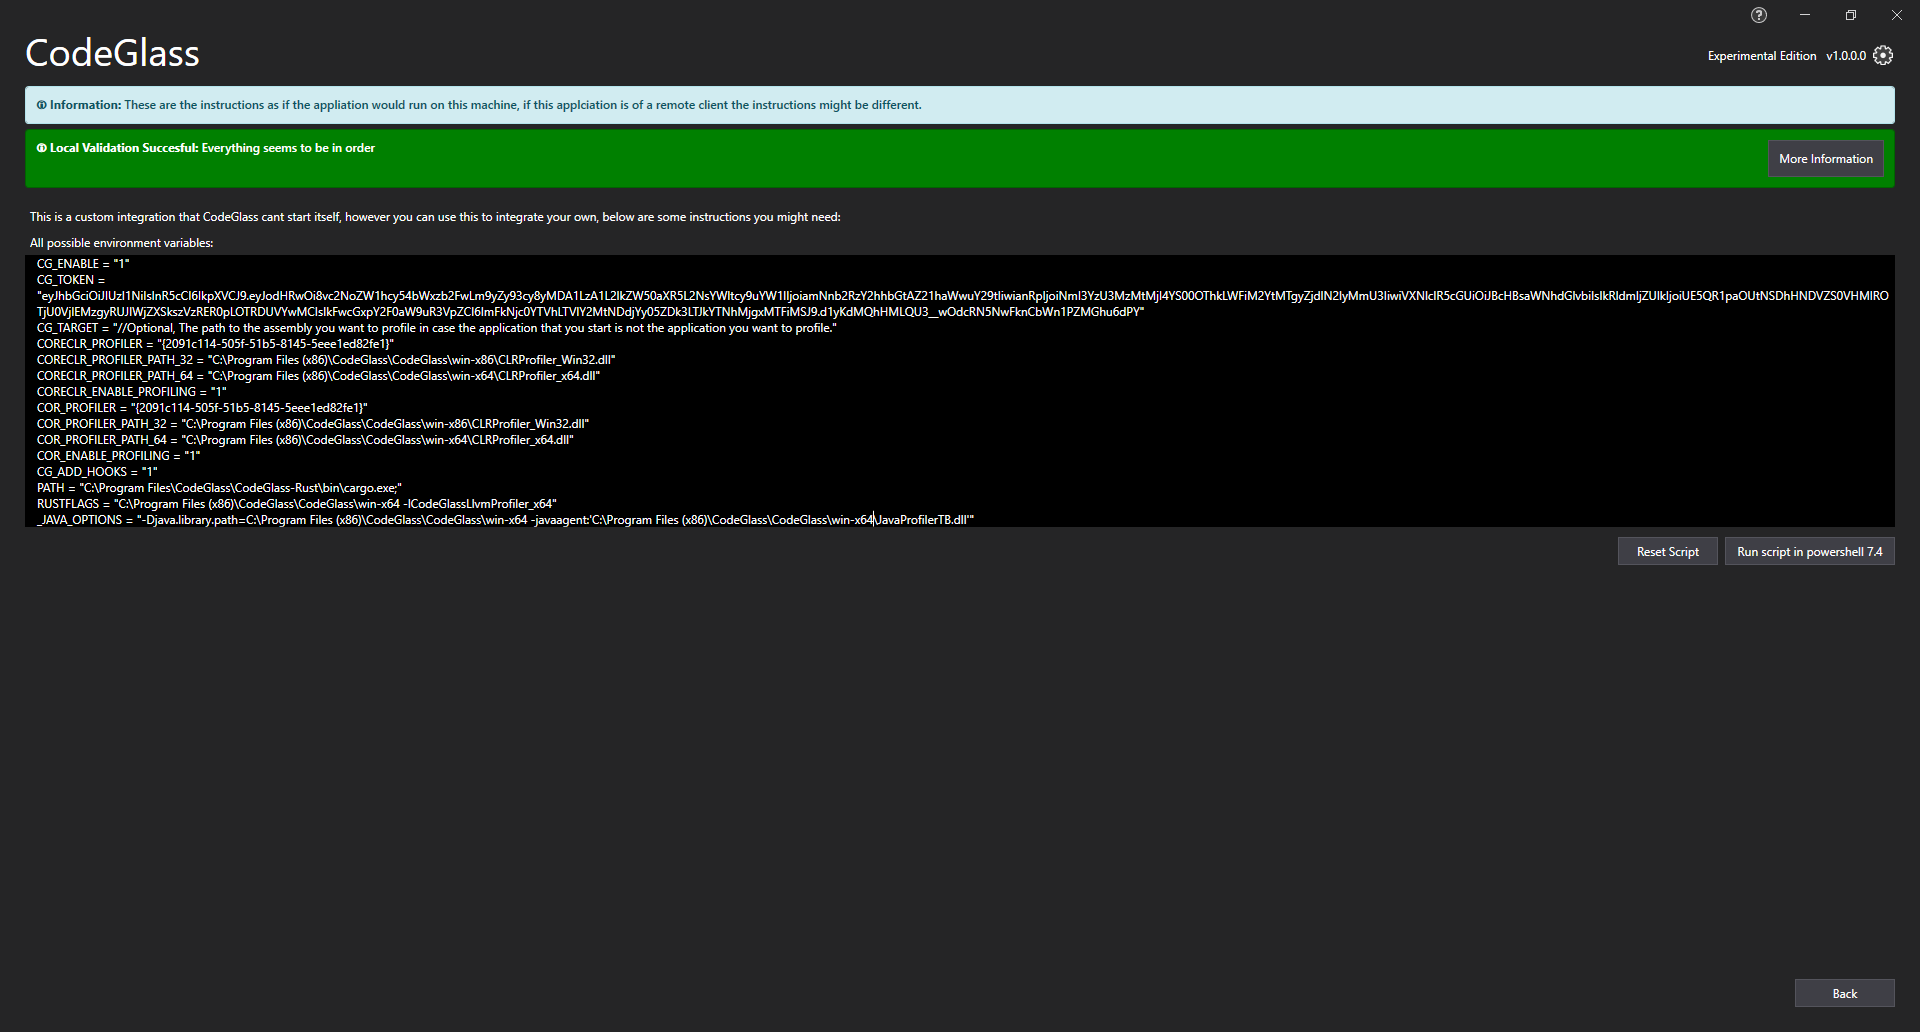Click the CG_ADD_HOOKS = "1" line
This screenshot has width=1920, height=1032.
coord(97,472)
